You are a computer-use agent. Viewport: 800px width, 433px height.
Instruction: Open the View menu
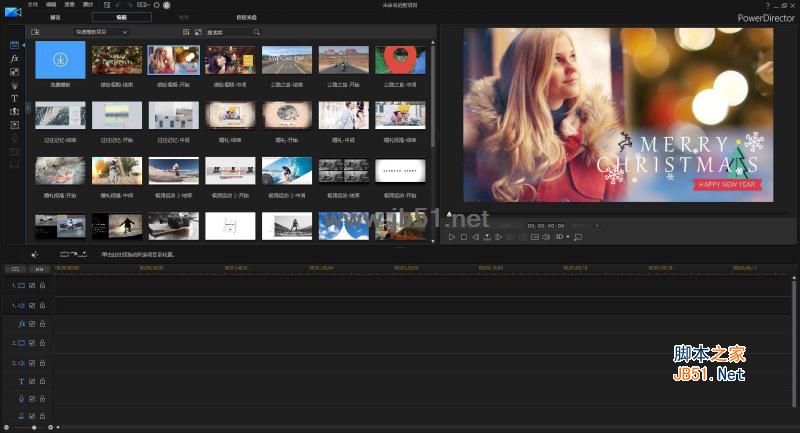coord(69,5)
